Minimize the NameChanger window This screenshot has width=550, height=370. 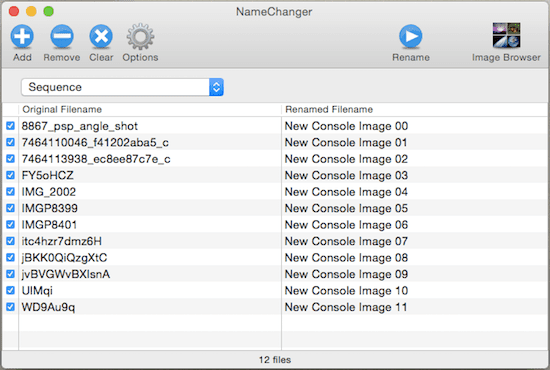click(x=31, y=11)
